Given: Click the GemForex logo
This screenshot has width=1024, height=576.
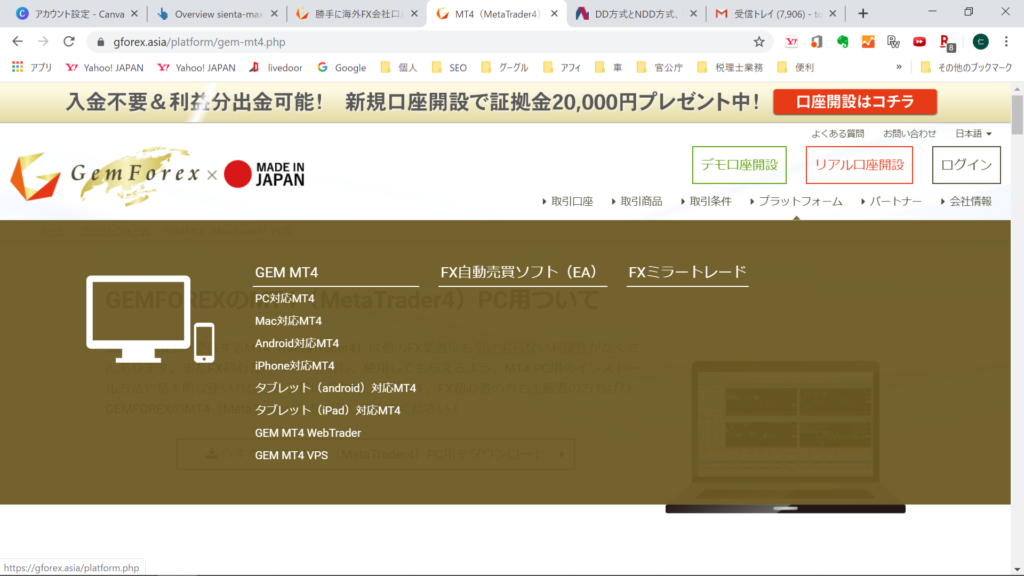Looking at the screenshot, I should [100, 177].
